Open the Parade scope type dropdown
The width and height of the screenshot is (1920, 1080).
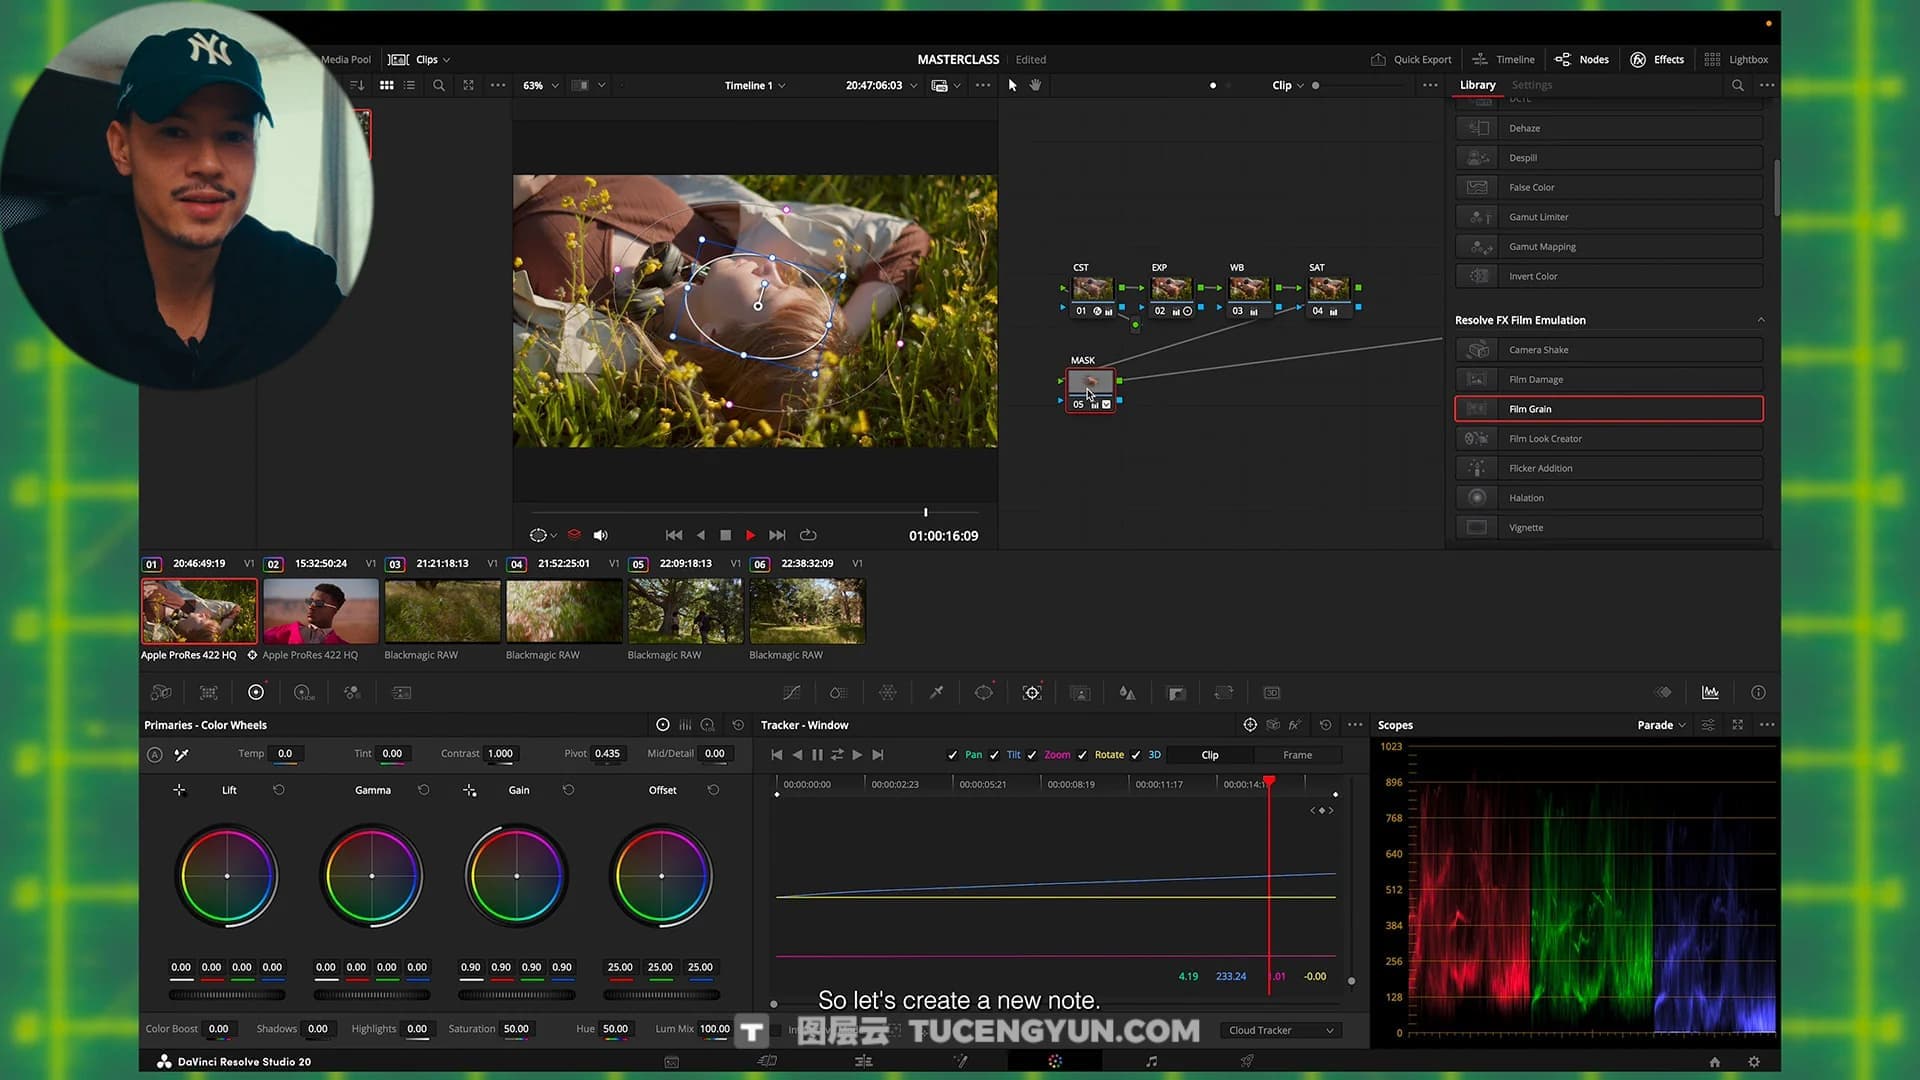(x=1661, y=725)
